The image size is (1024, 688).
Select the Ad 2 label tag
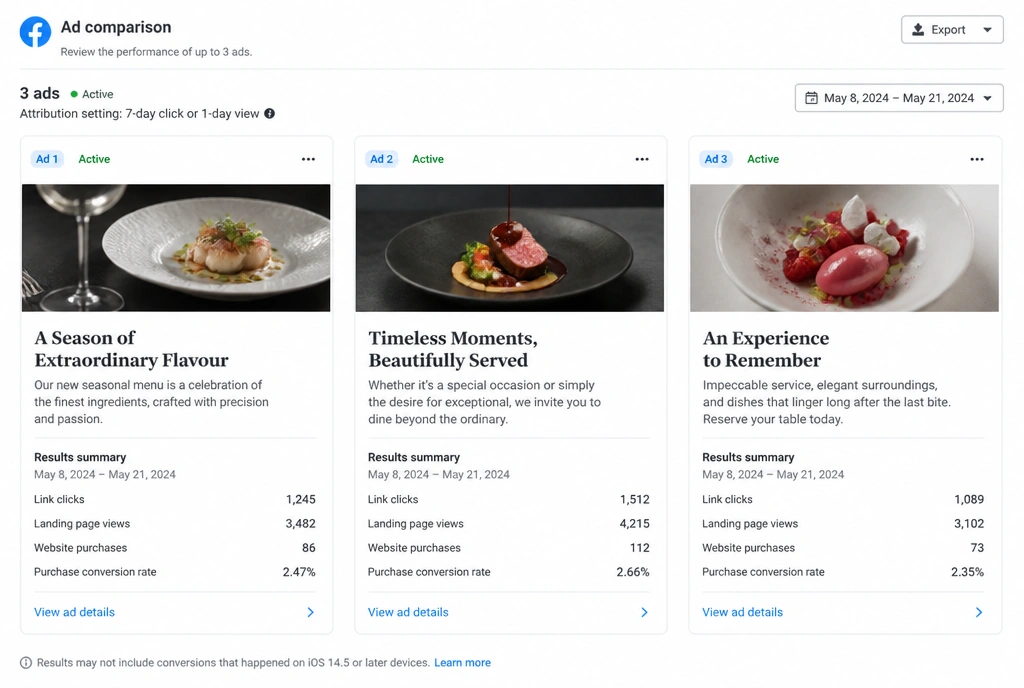click(381, 159)
